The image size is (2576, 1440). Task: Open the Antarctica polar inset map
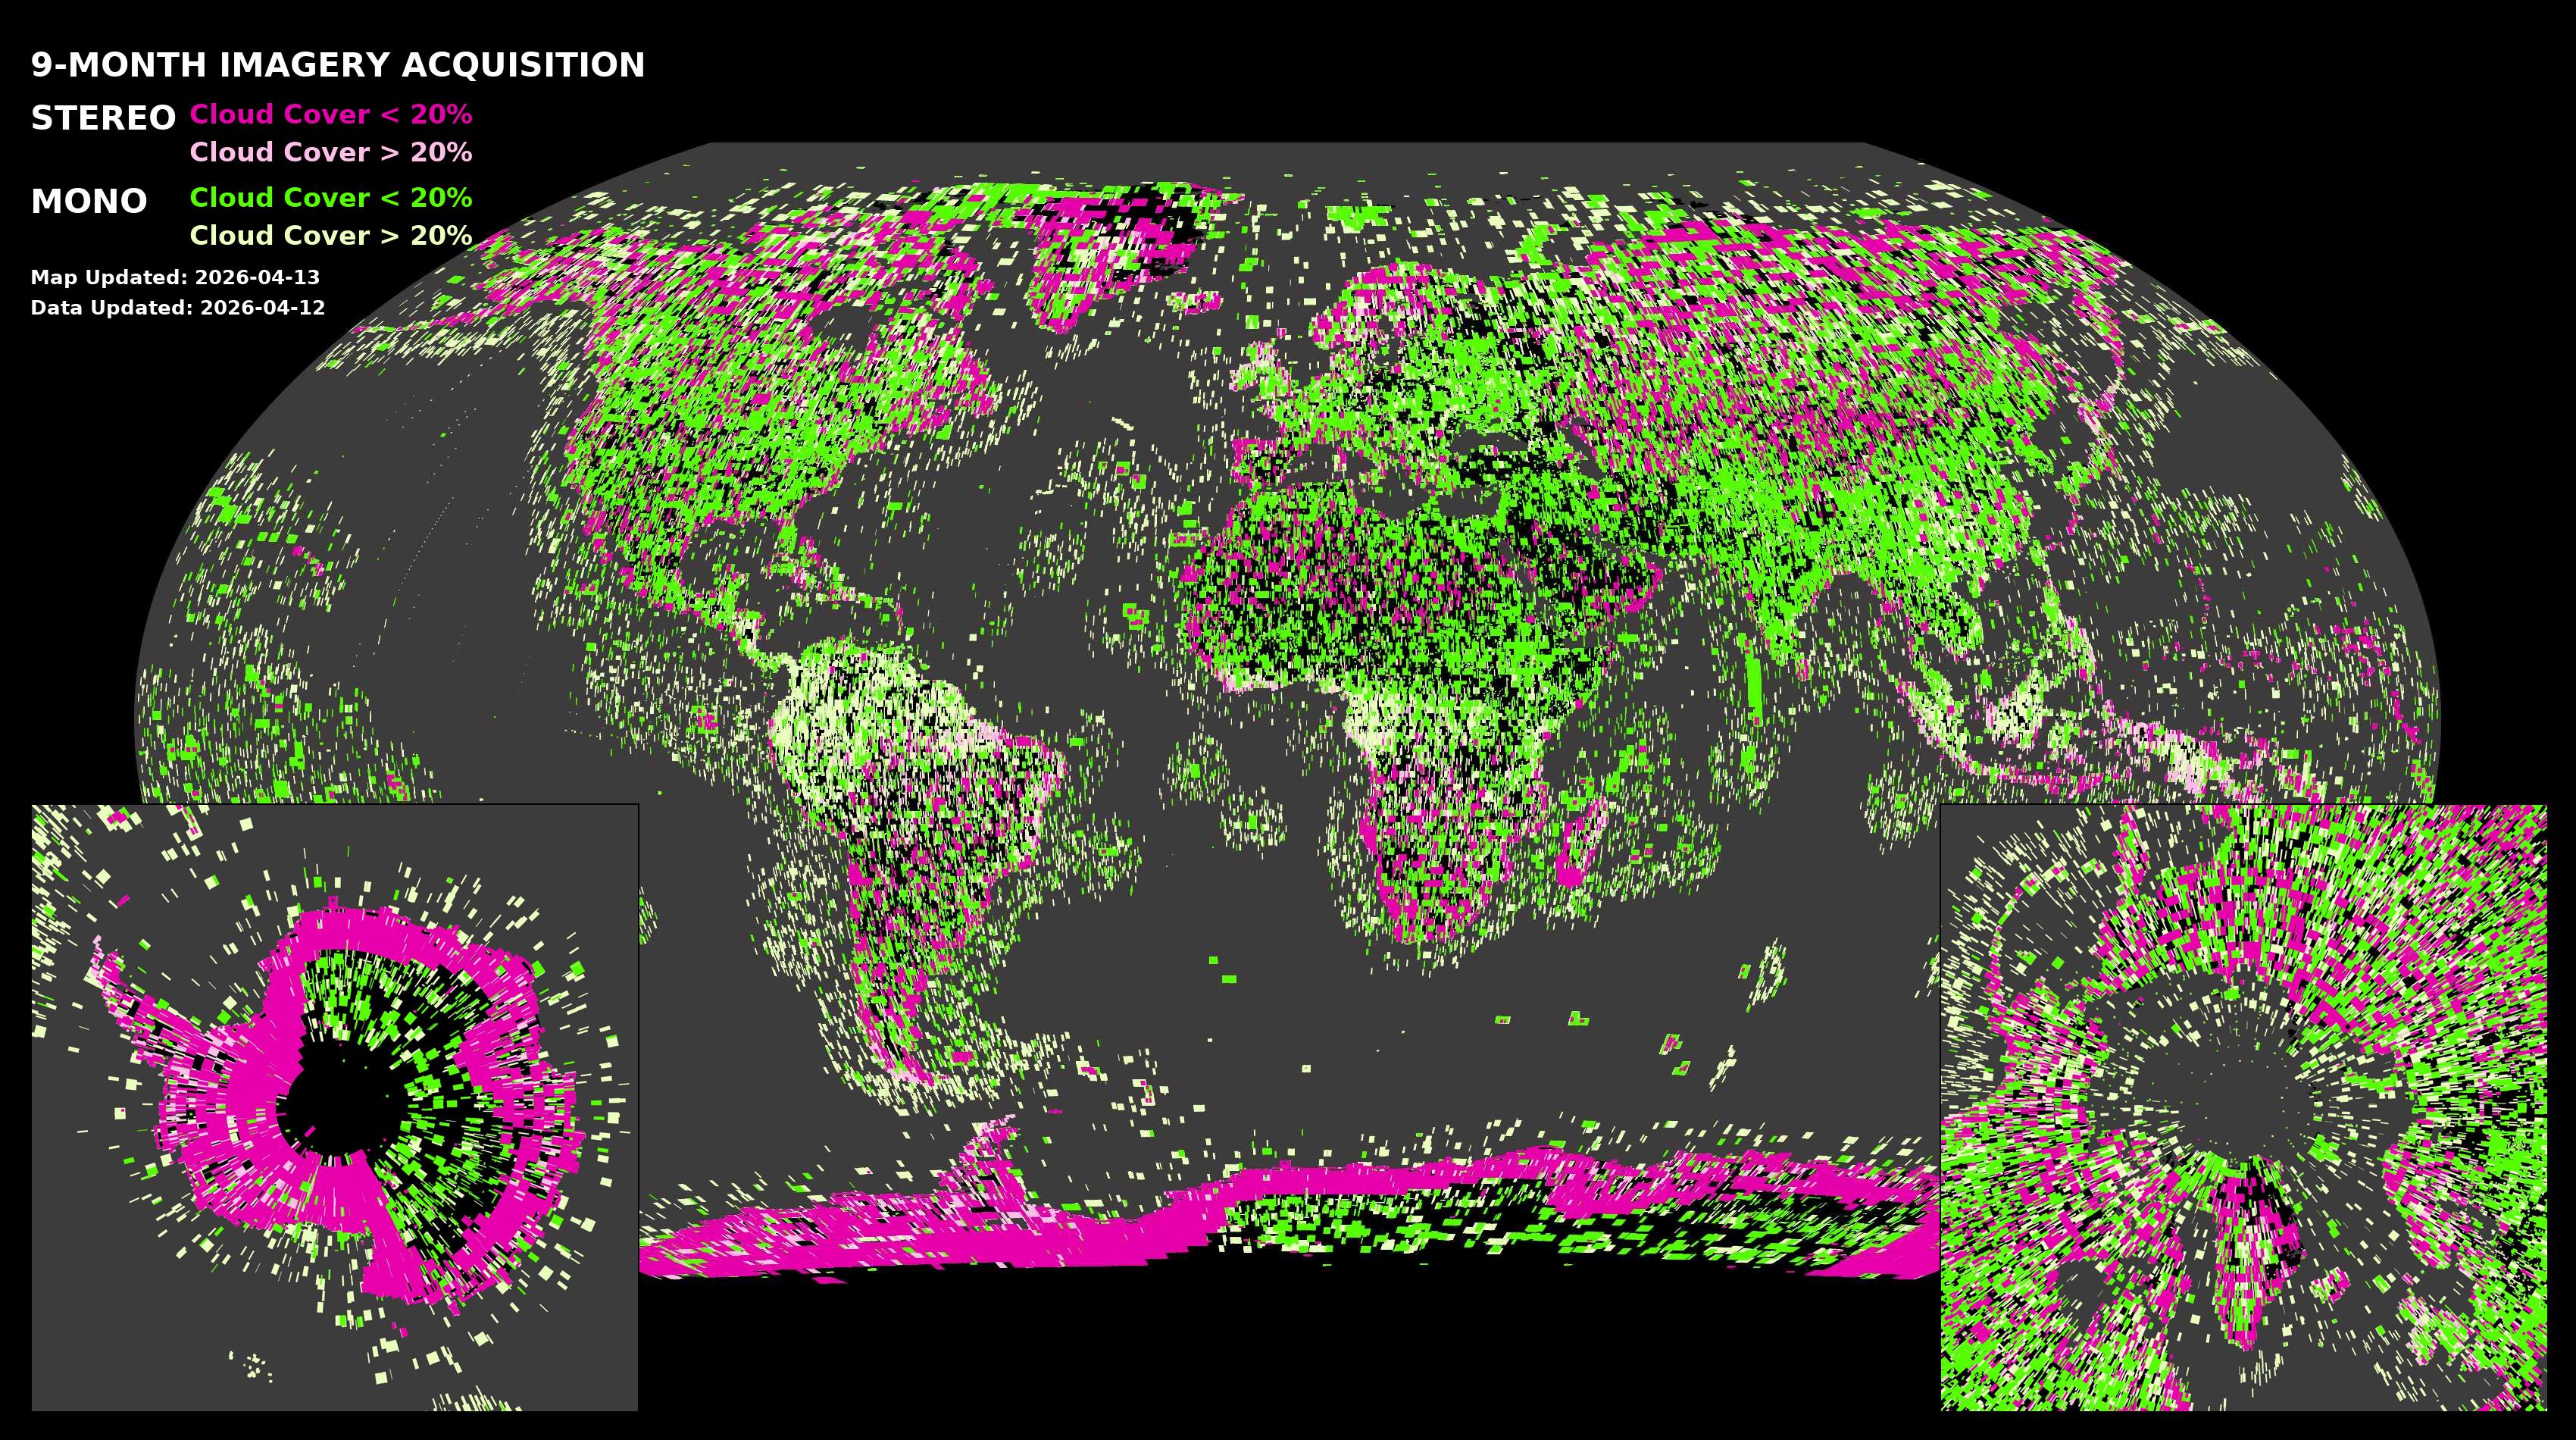coord(334,1107)
